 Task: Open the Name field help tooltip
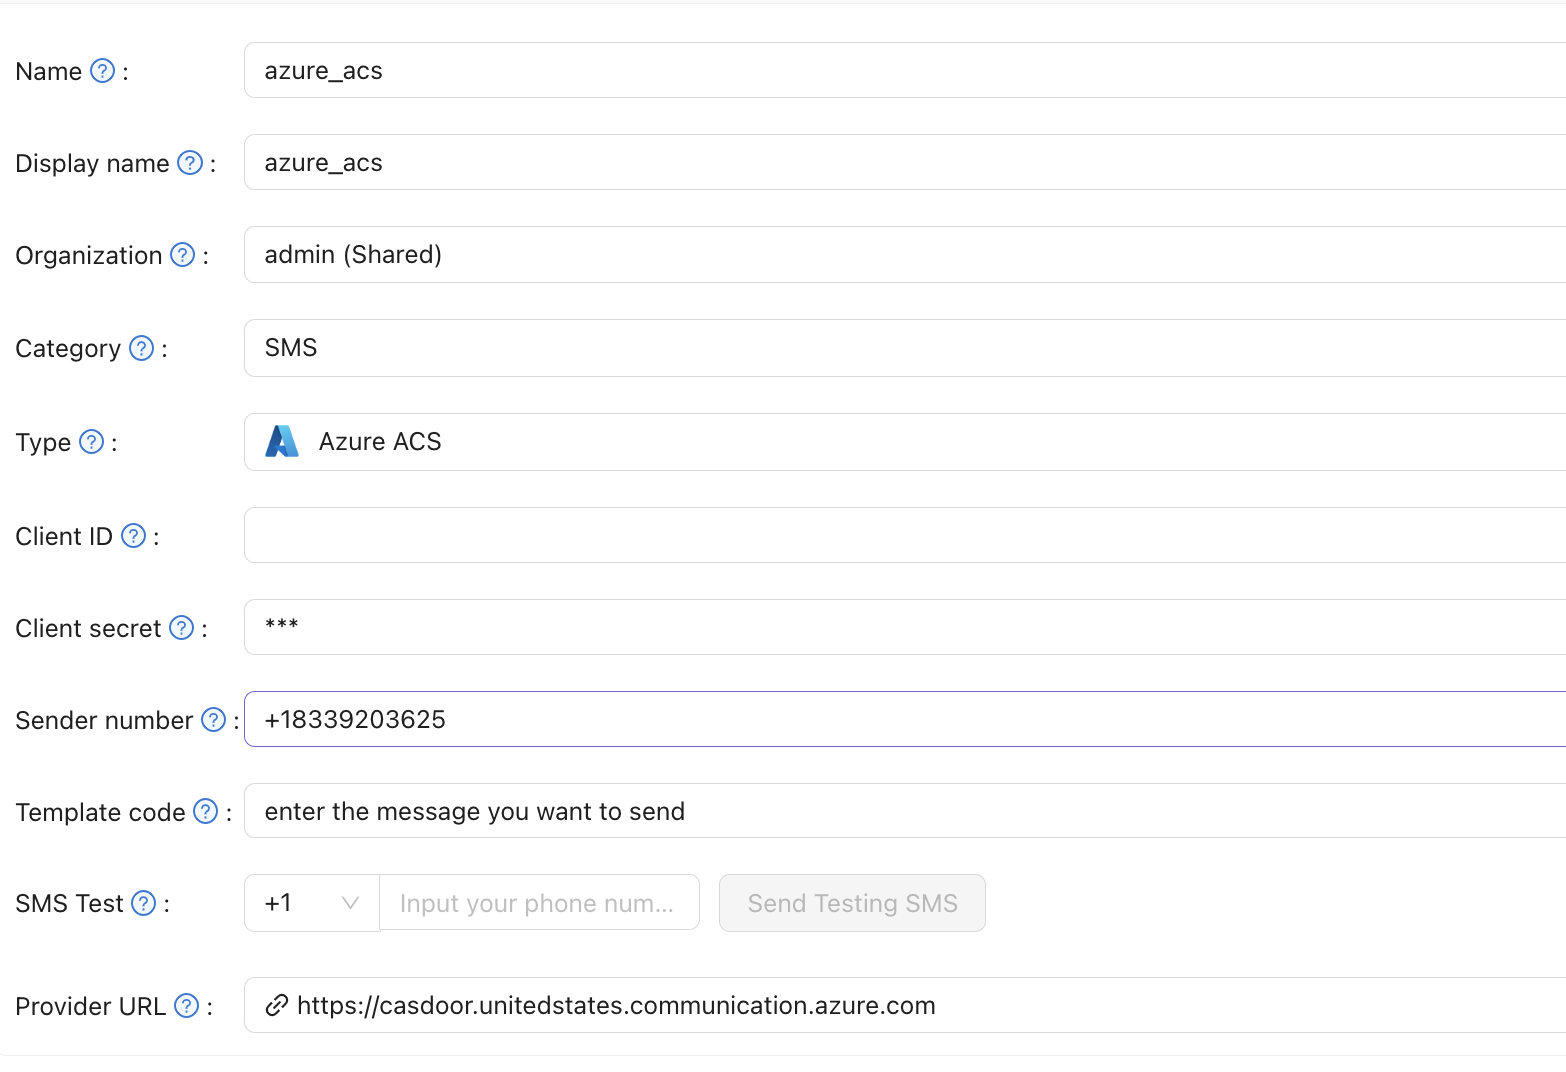pos(102,70)
